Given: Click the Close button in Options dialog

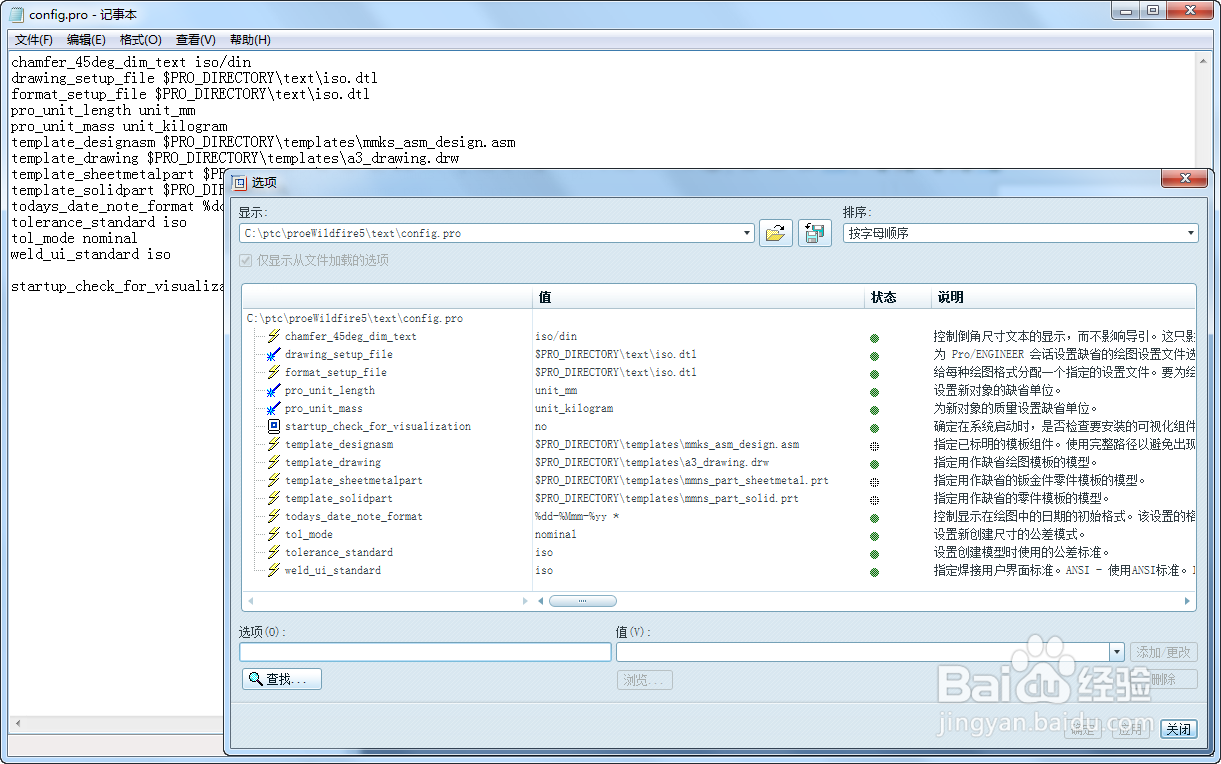Looking at the screenshot, I should 1178,729.
